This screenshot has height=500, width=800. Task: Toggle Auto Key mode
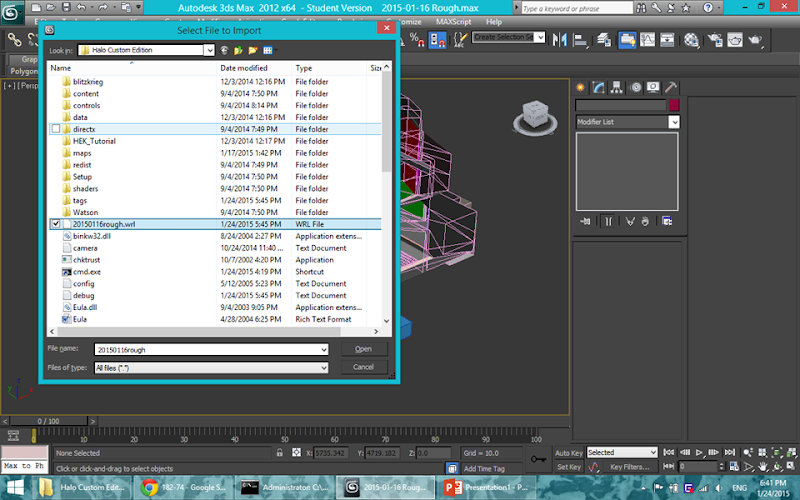569,453
